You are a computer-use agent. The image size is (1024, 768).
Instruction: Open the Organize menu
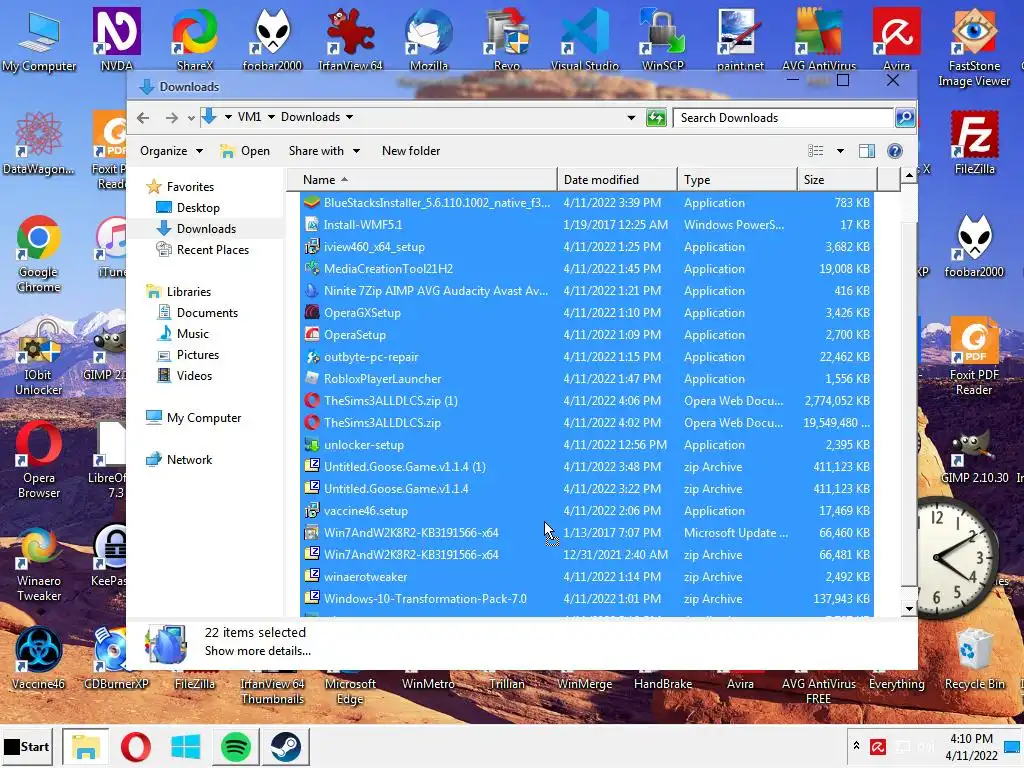pyautogui.click(x=171, y=151)
